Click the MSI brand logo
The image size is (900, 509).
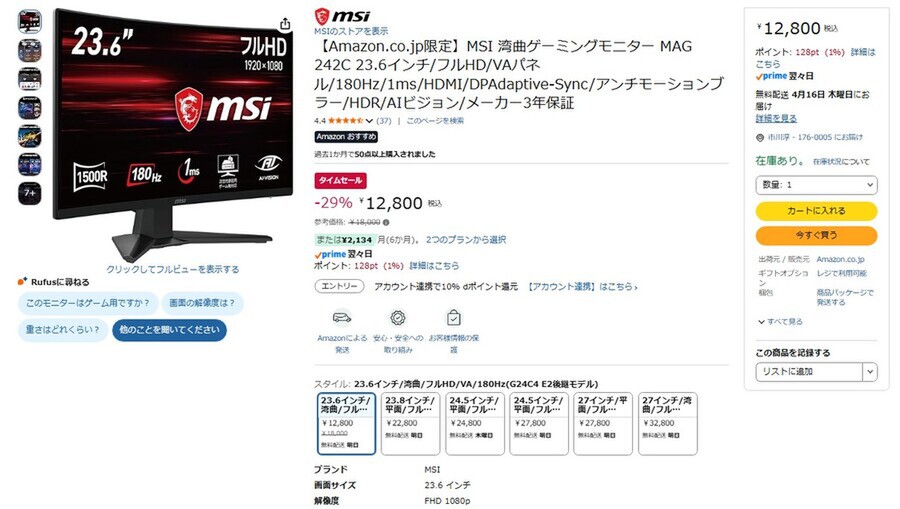click(342, 15)
